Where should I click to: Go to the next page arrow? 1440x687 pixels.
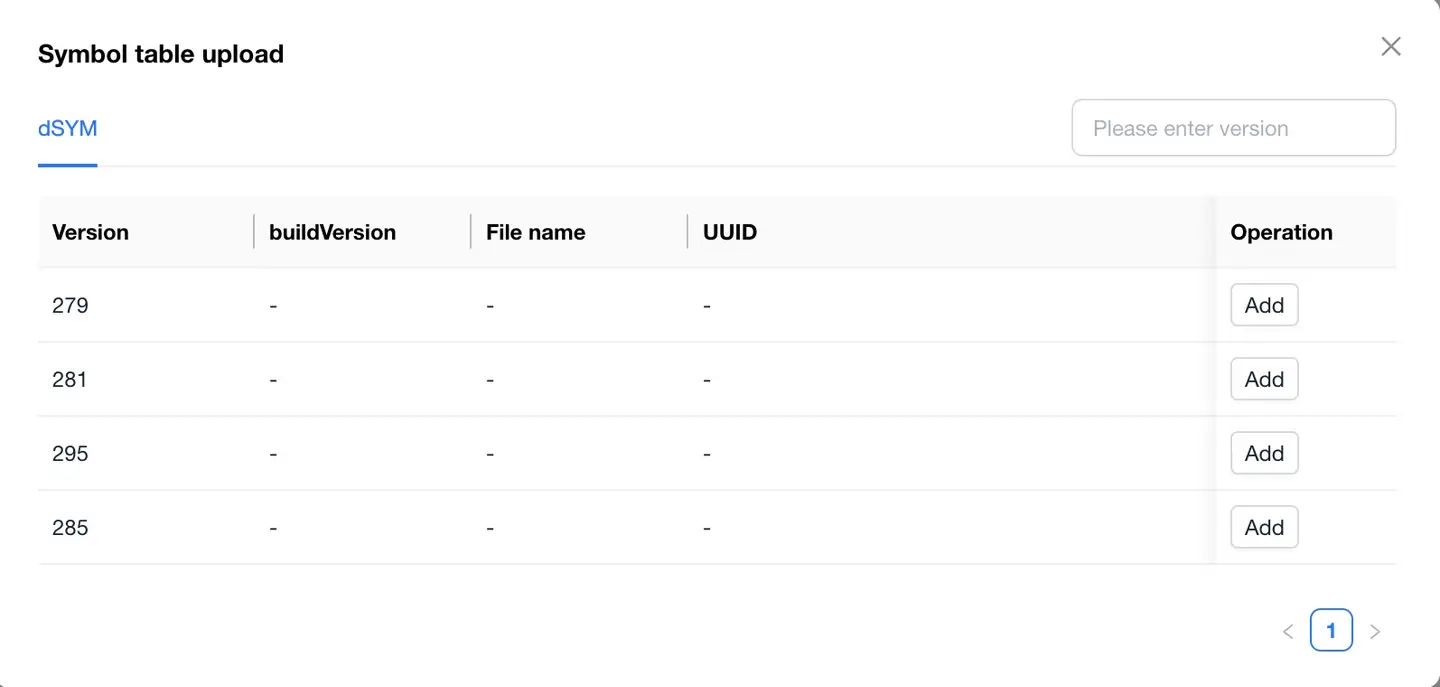coord(1375,631)
